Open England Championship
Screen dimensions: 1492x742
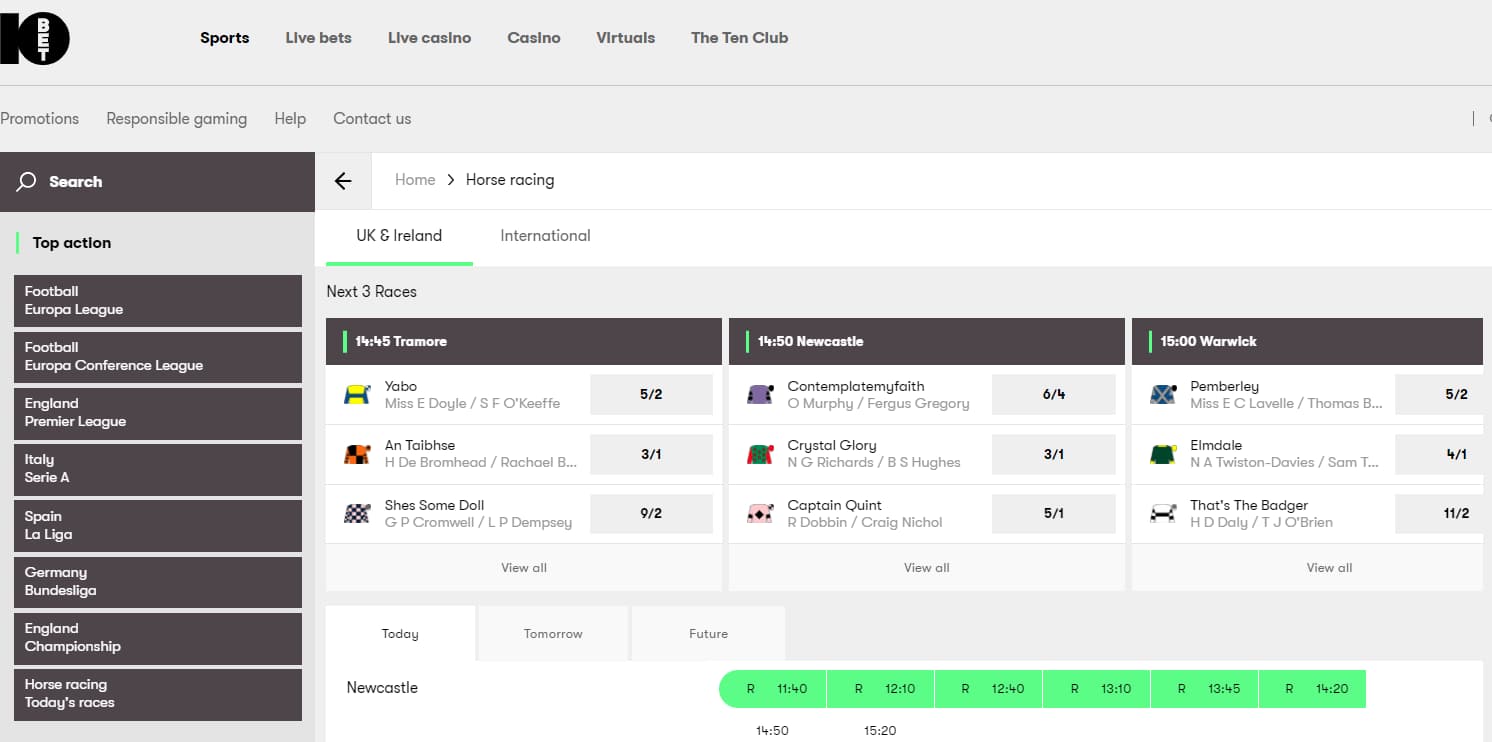point(158,638)
